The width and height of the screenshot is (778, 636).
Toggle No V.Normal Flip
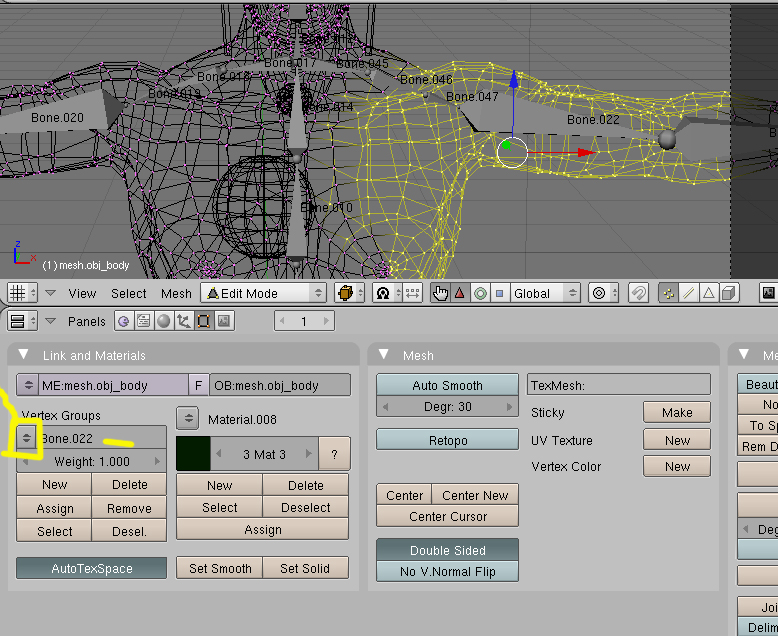[x=448, y=571]
